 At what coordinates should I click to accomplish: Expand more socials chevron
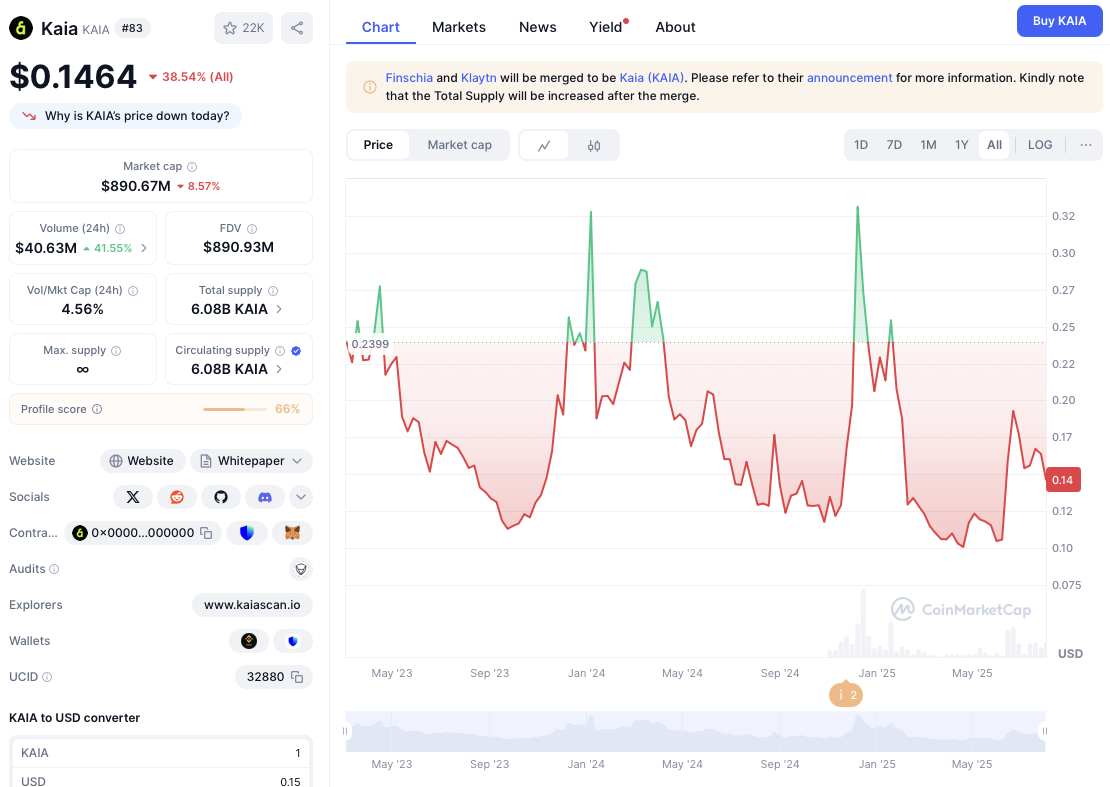(301, 497)
